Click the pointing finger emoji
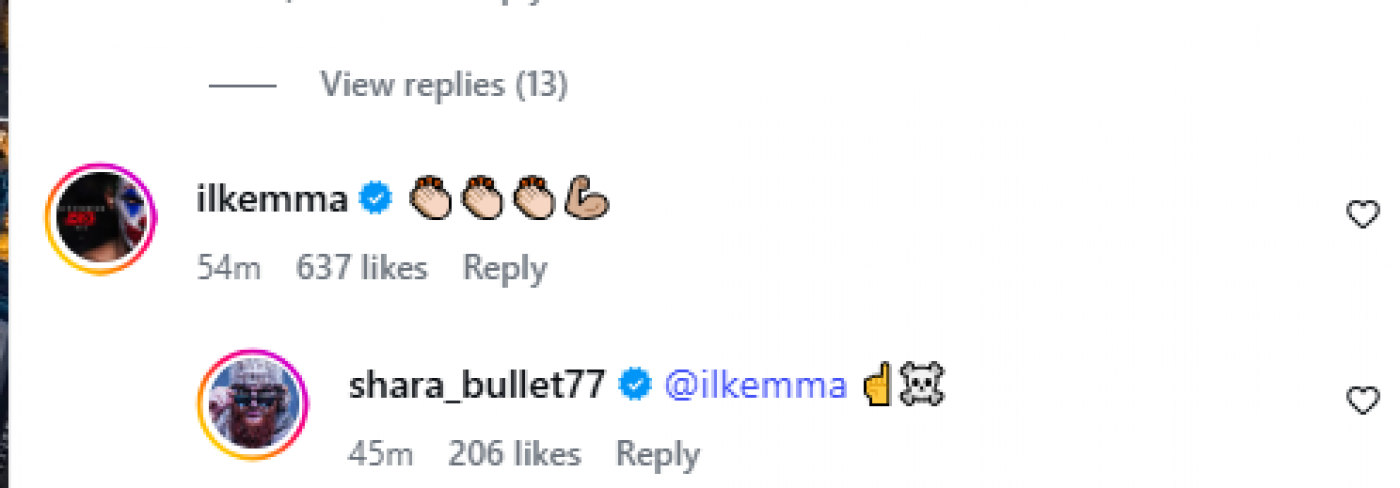Viewport: 1400px width, 488px height. coord(877,385)
